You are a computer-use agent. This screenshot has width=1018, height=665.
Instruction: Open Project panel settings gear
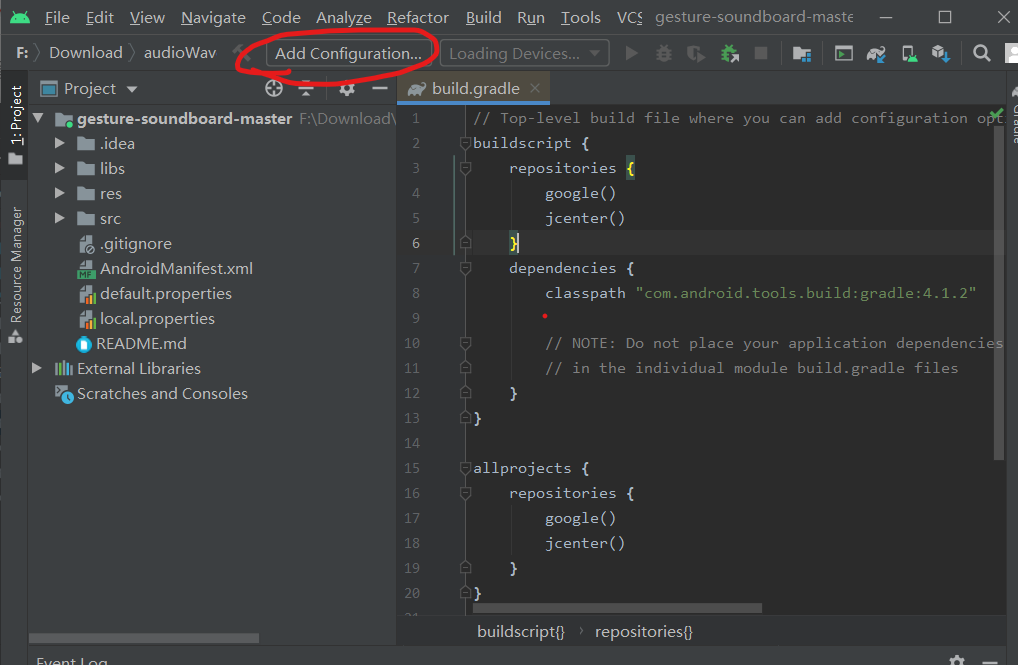pyautogui.click(x=345, y=88)
